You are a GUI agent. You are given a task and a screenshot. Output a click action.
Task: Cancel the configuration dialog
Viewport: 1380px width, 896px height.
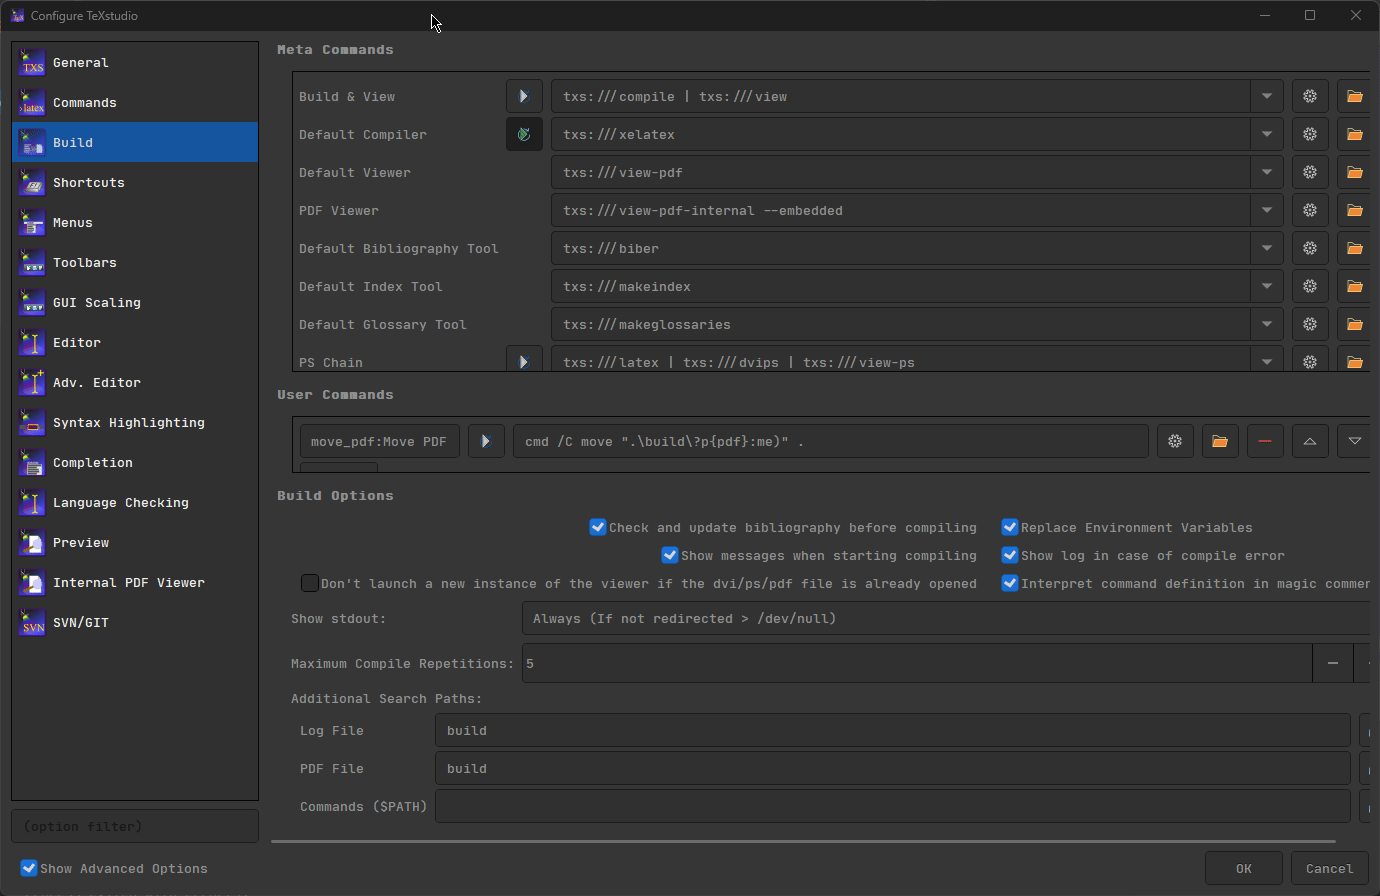tap(1329, 868)
